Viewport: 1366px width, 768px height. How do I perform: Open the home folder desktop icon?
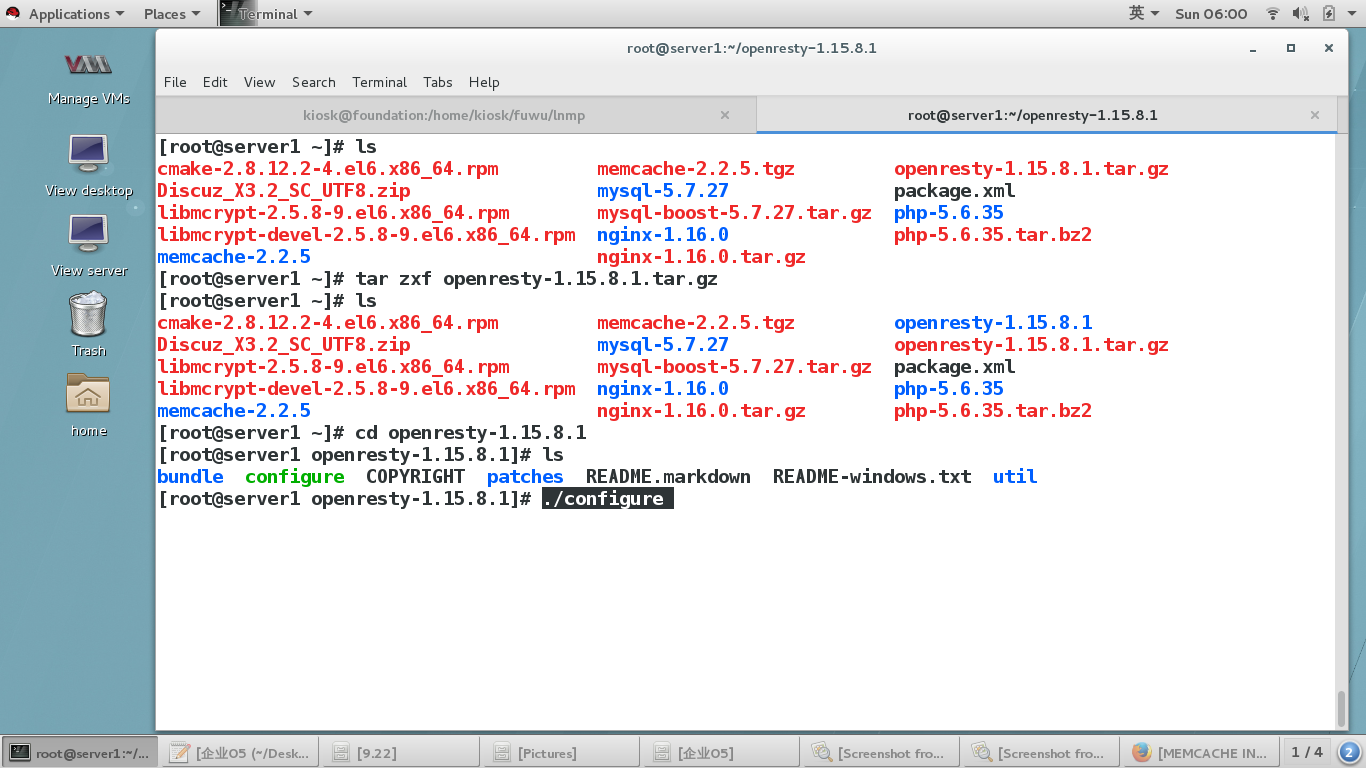point(88,405)
